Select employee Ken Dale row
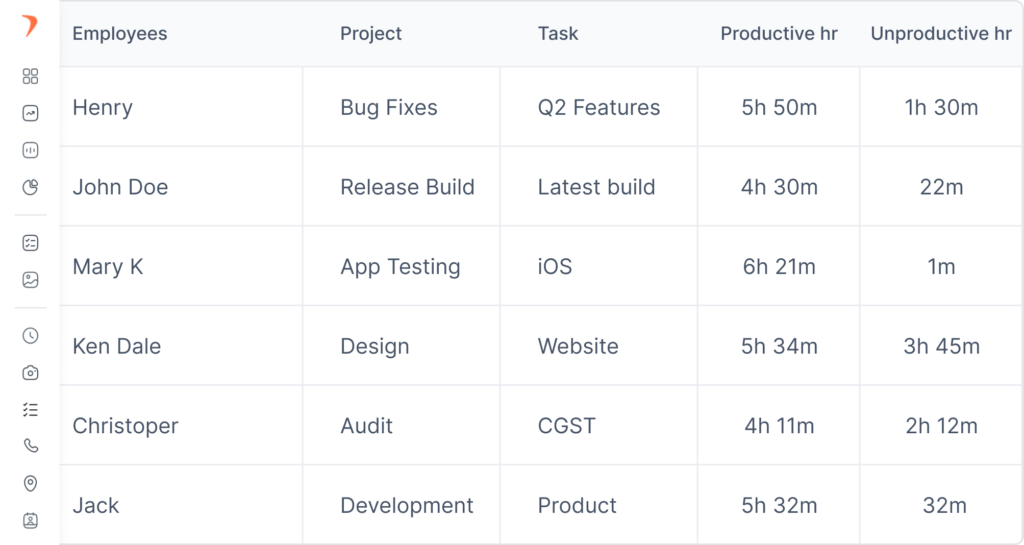 coord(116,347)
